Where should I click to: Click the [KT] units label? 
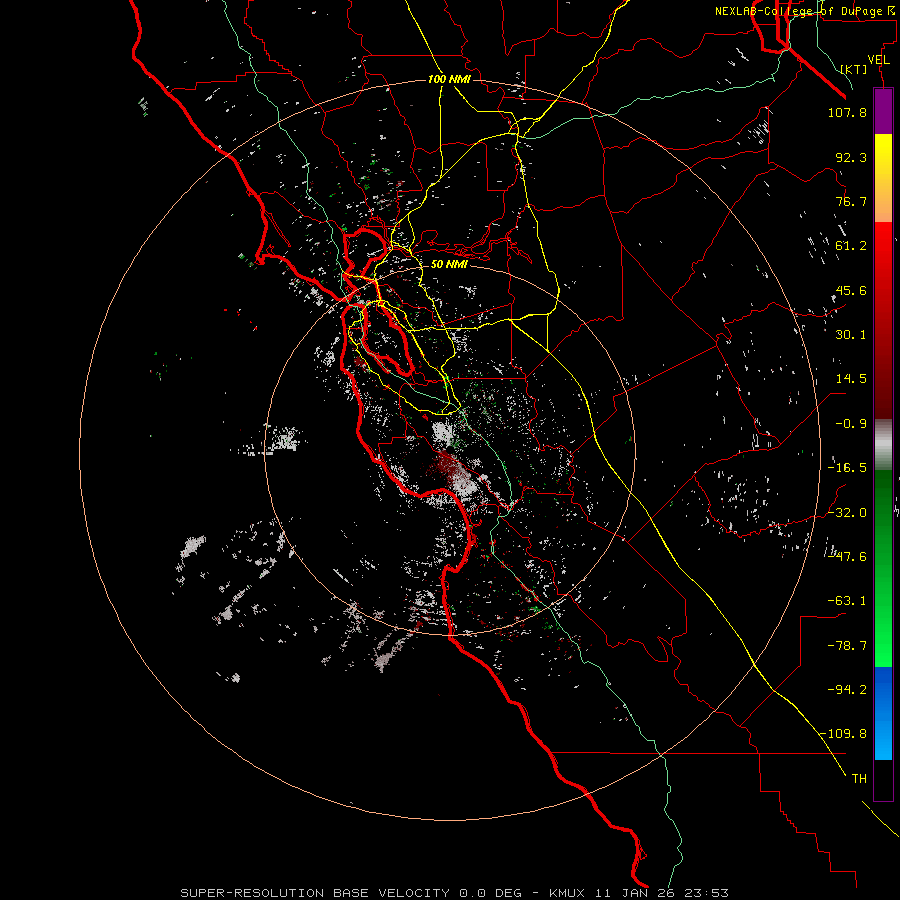click(x=854, y=69)
